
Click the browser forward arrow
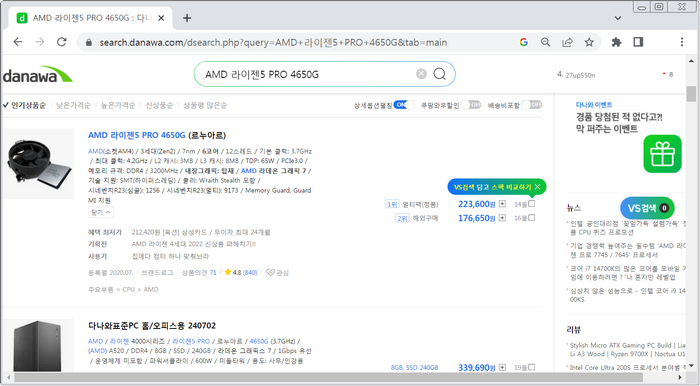40,42
